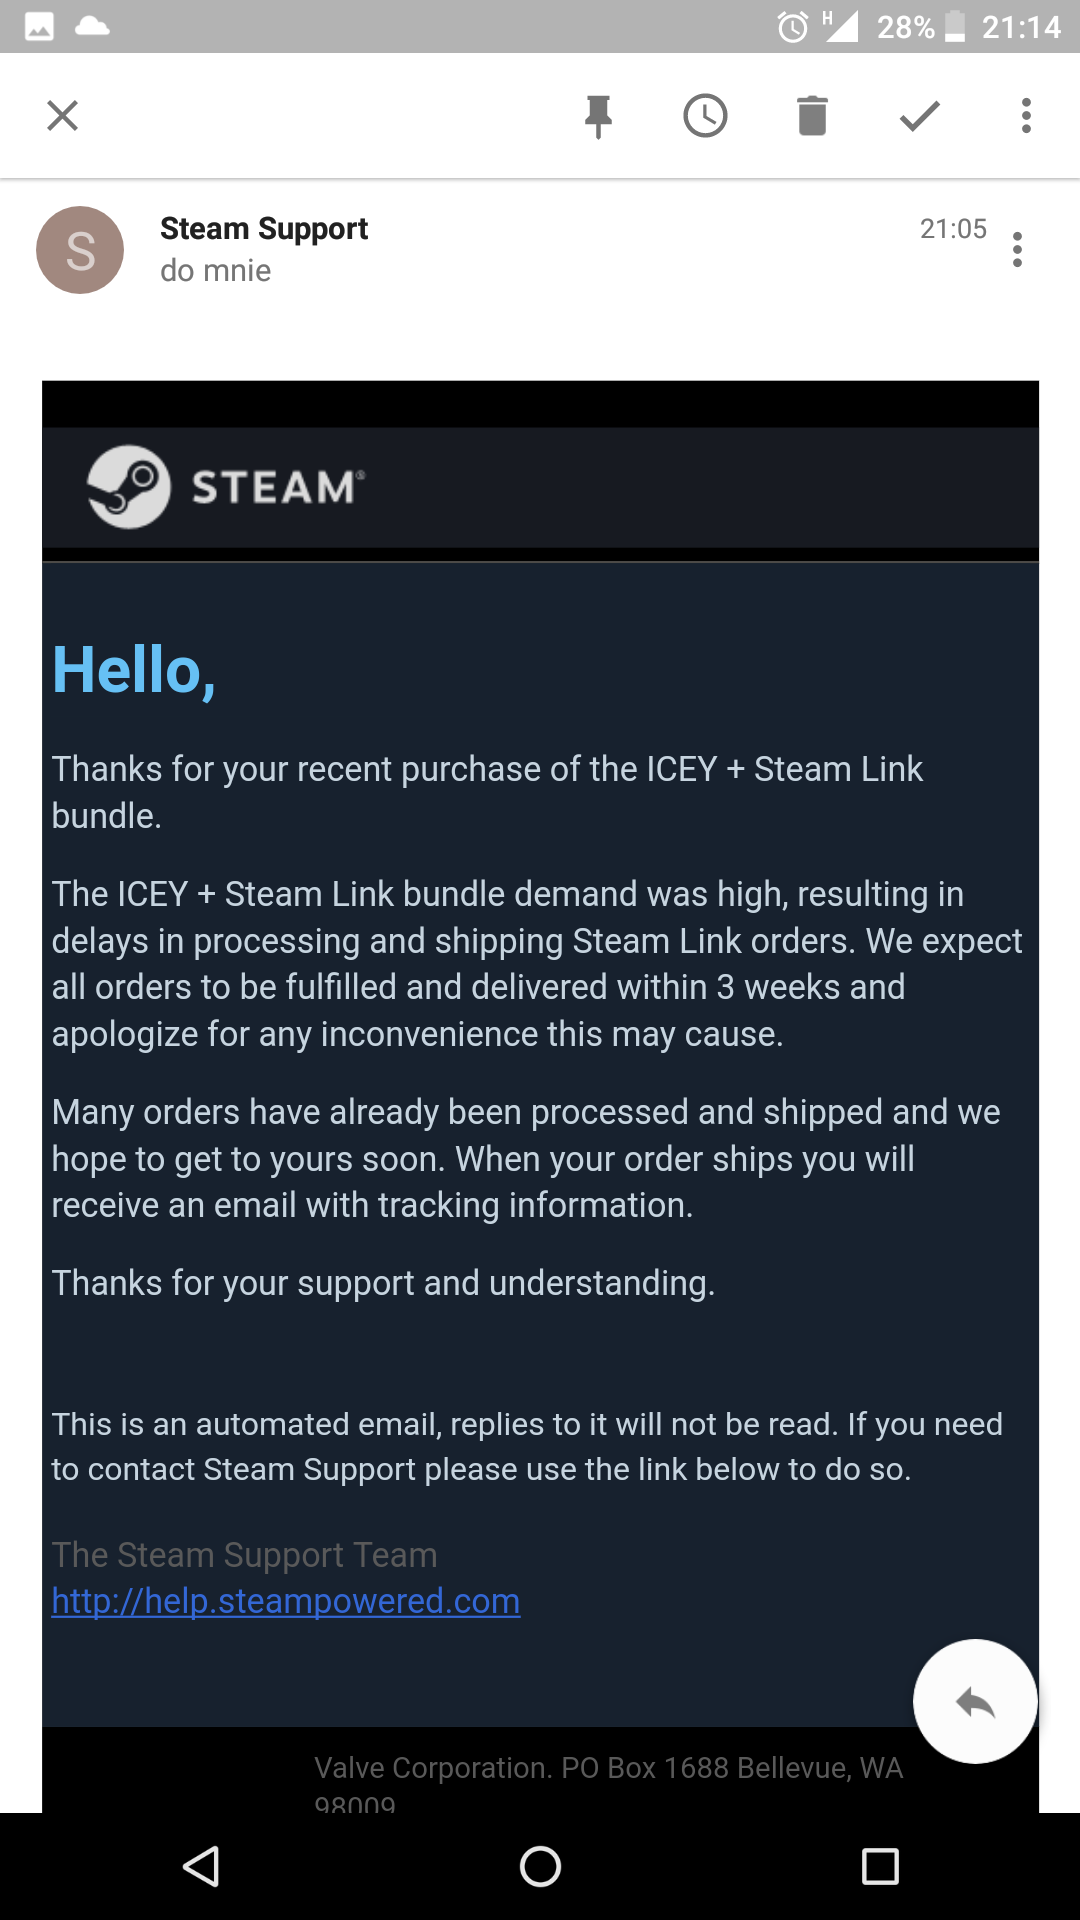Screen dimensions: 1080x1920
Task: Tap the Android home circle button
Action: click(x=540, y=1866)
